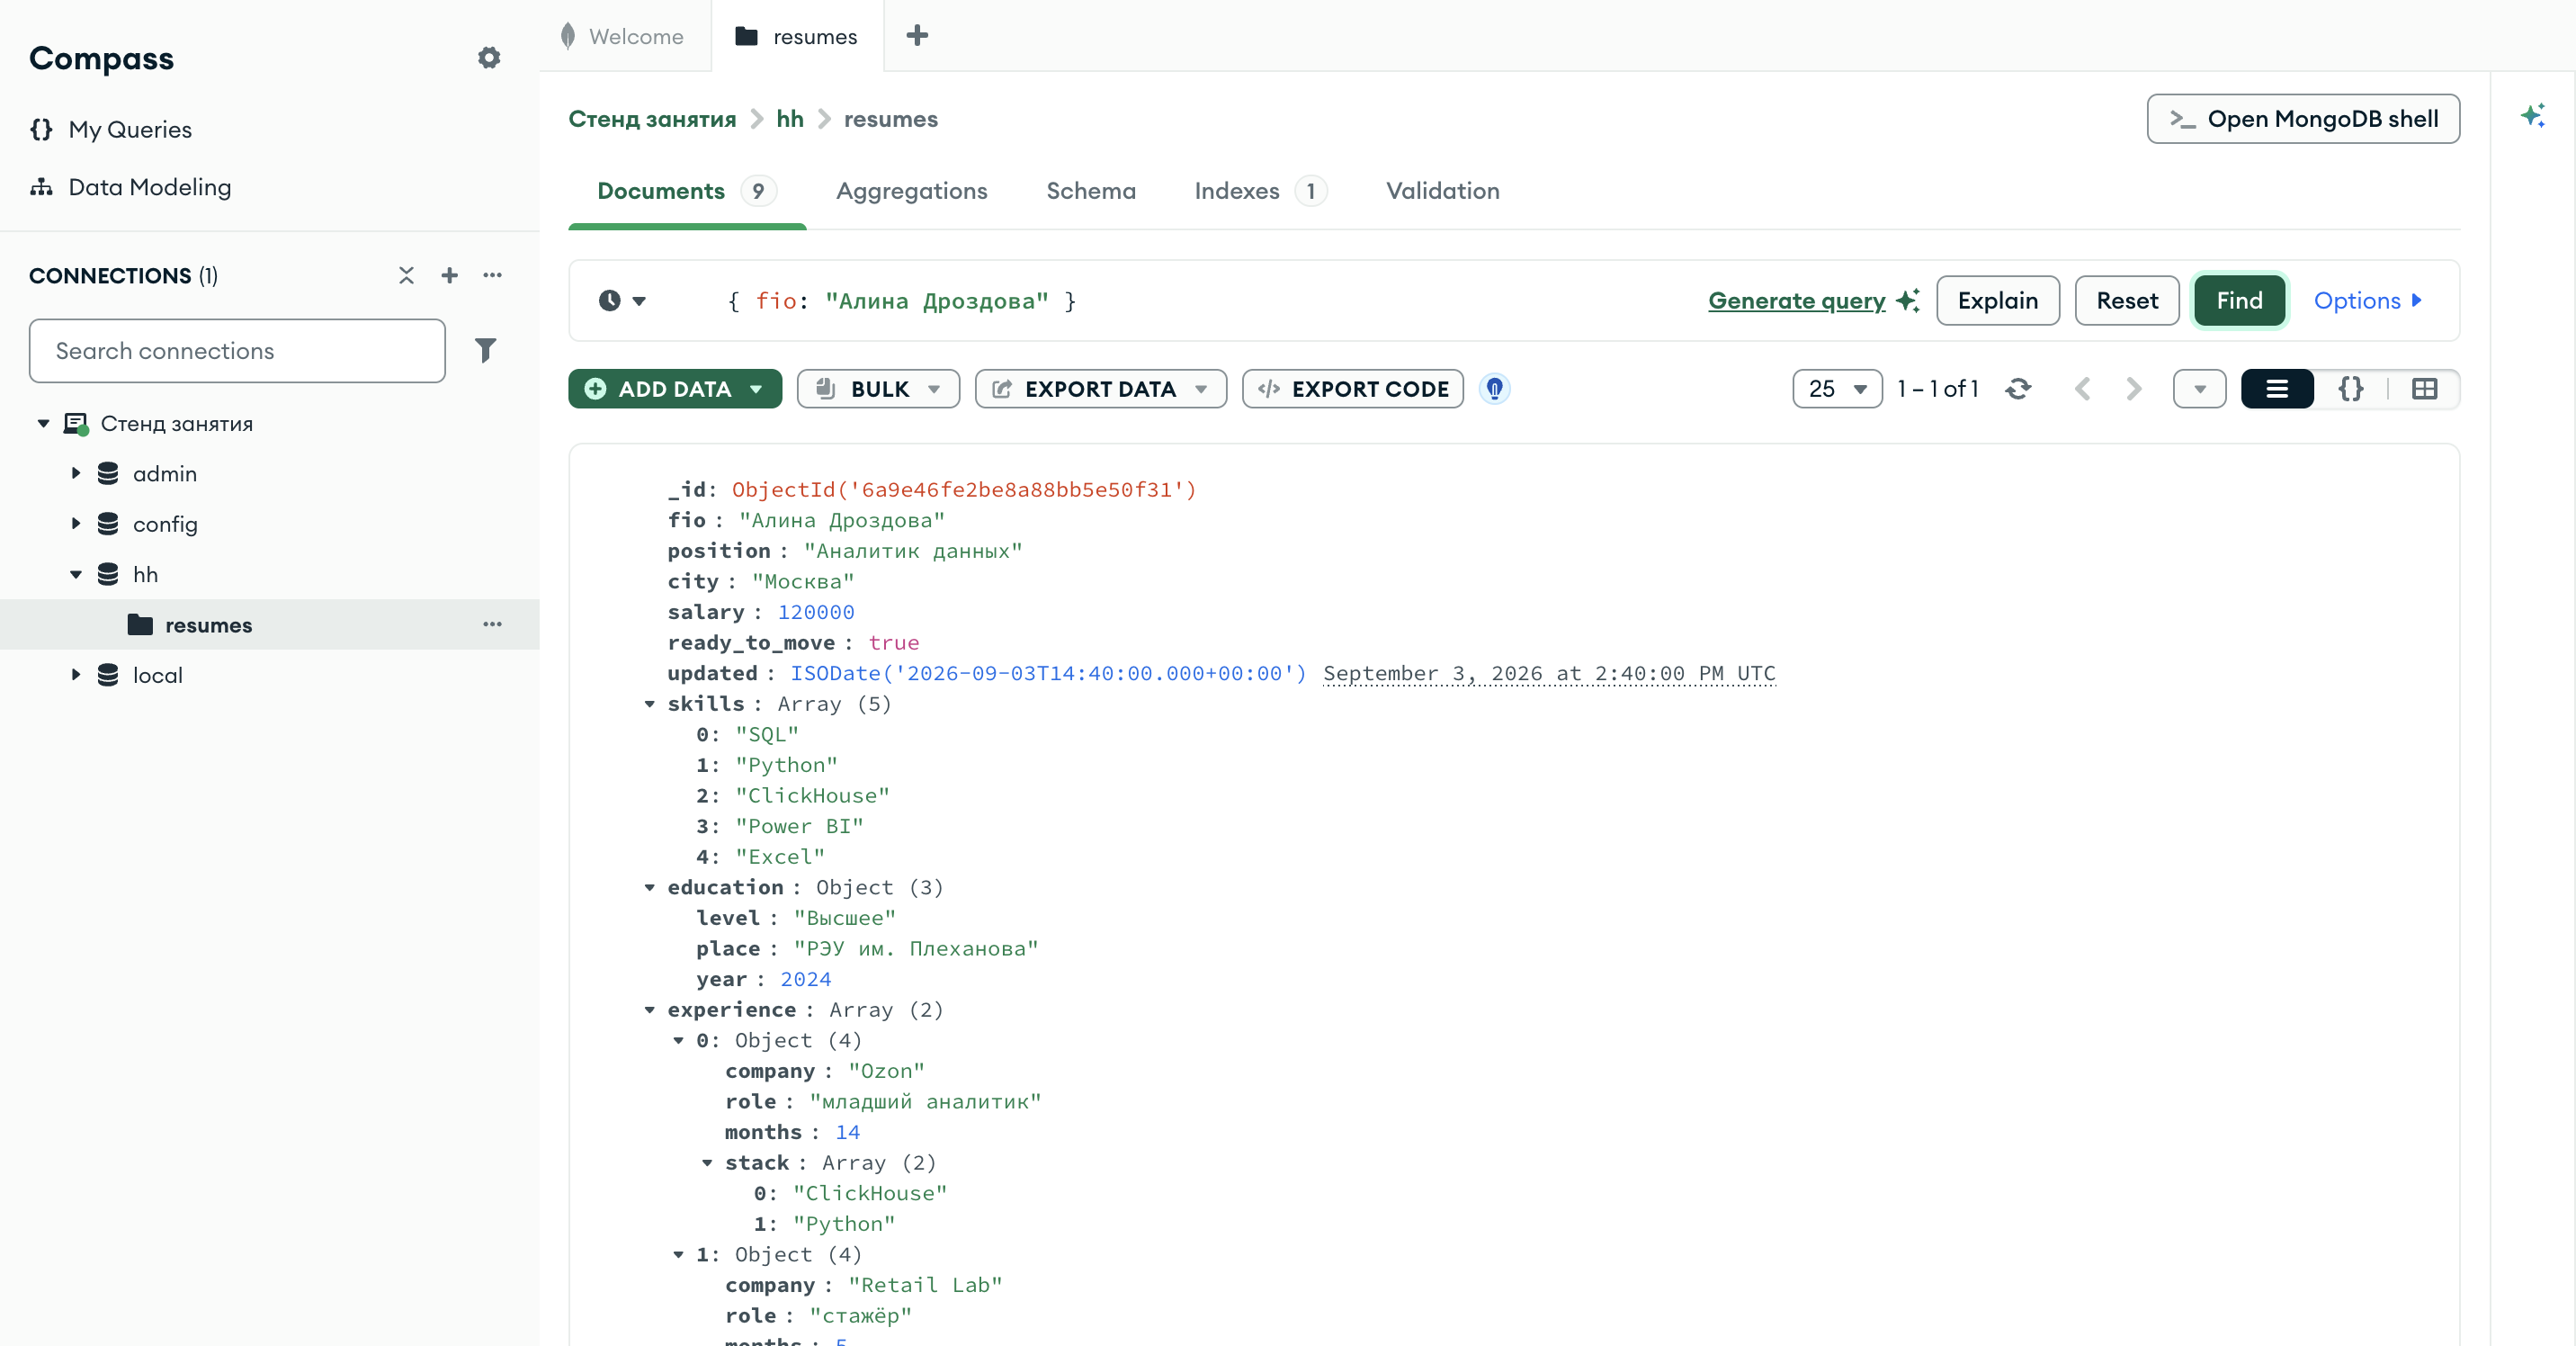Switch to Indexes tab
The image size is (2576, 1346).
(x=1260, y=191)
